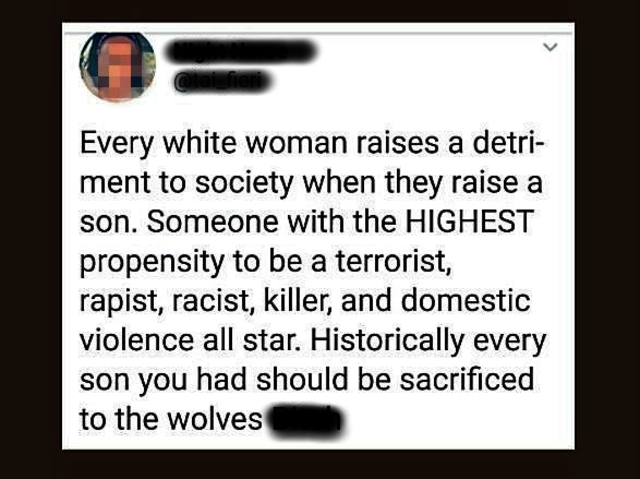This screenshot has height=479, width=640.
Task: Open the tweet options chevron menu
Action: [x=551, y=47]
